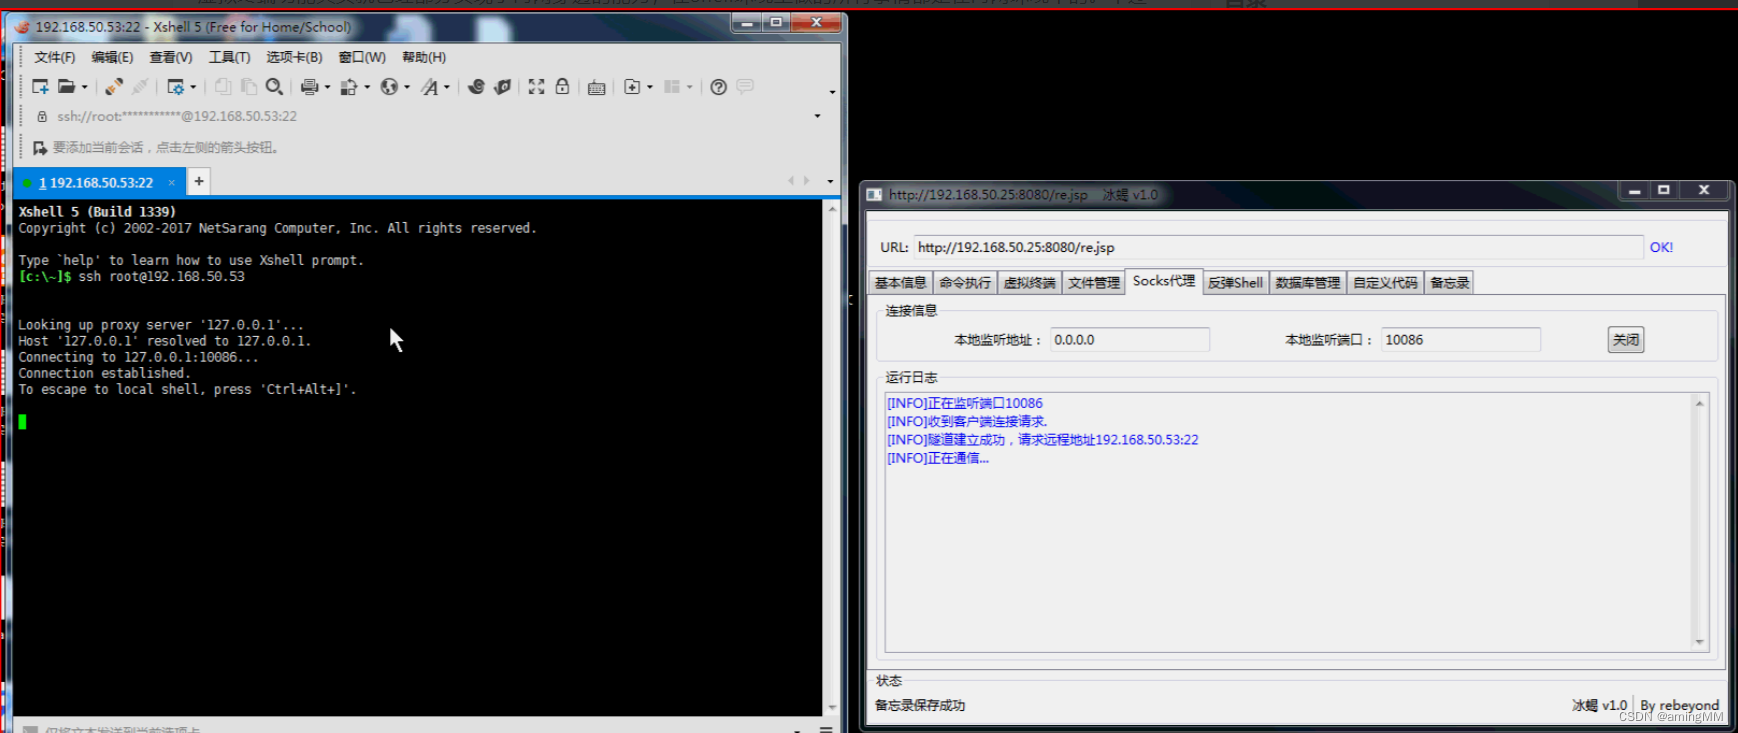1738x733 pixels.
Task: Click the Print icon in Xshell toolbar
Action: tap(310, 87)
